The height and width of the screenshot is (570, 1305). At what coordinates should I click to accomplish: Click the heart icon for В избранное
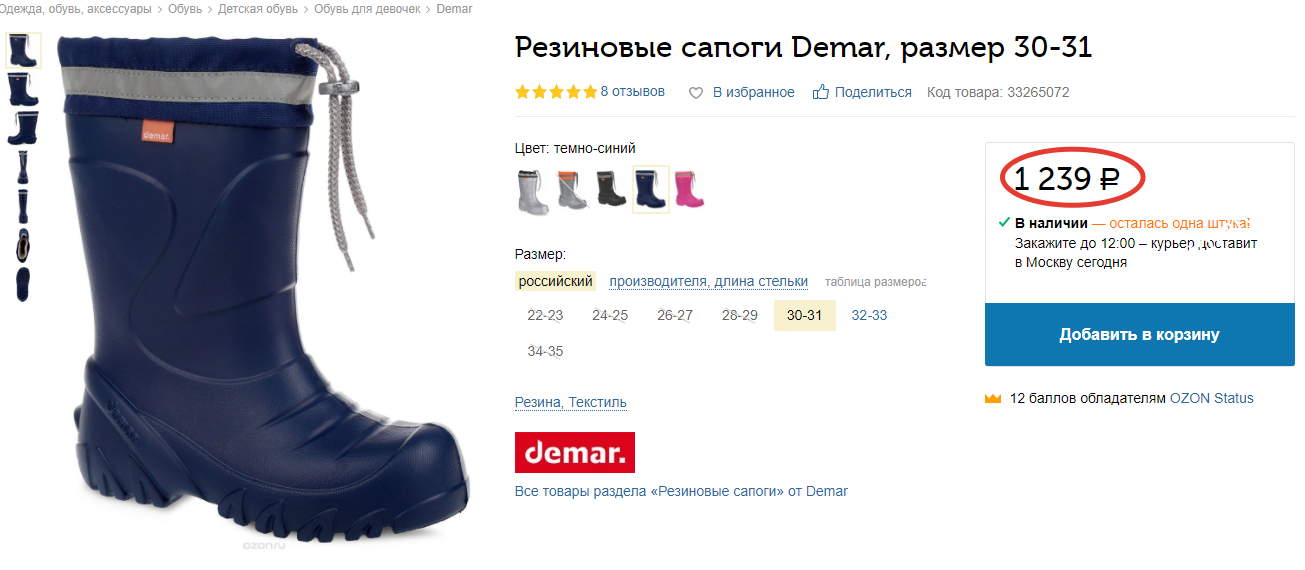coord(697,92)
